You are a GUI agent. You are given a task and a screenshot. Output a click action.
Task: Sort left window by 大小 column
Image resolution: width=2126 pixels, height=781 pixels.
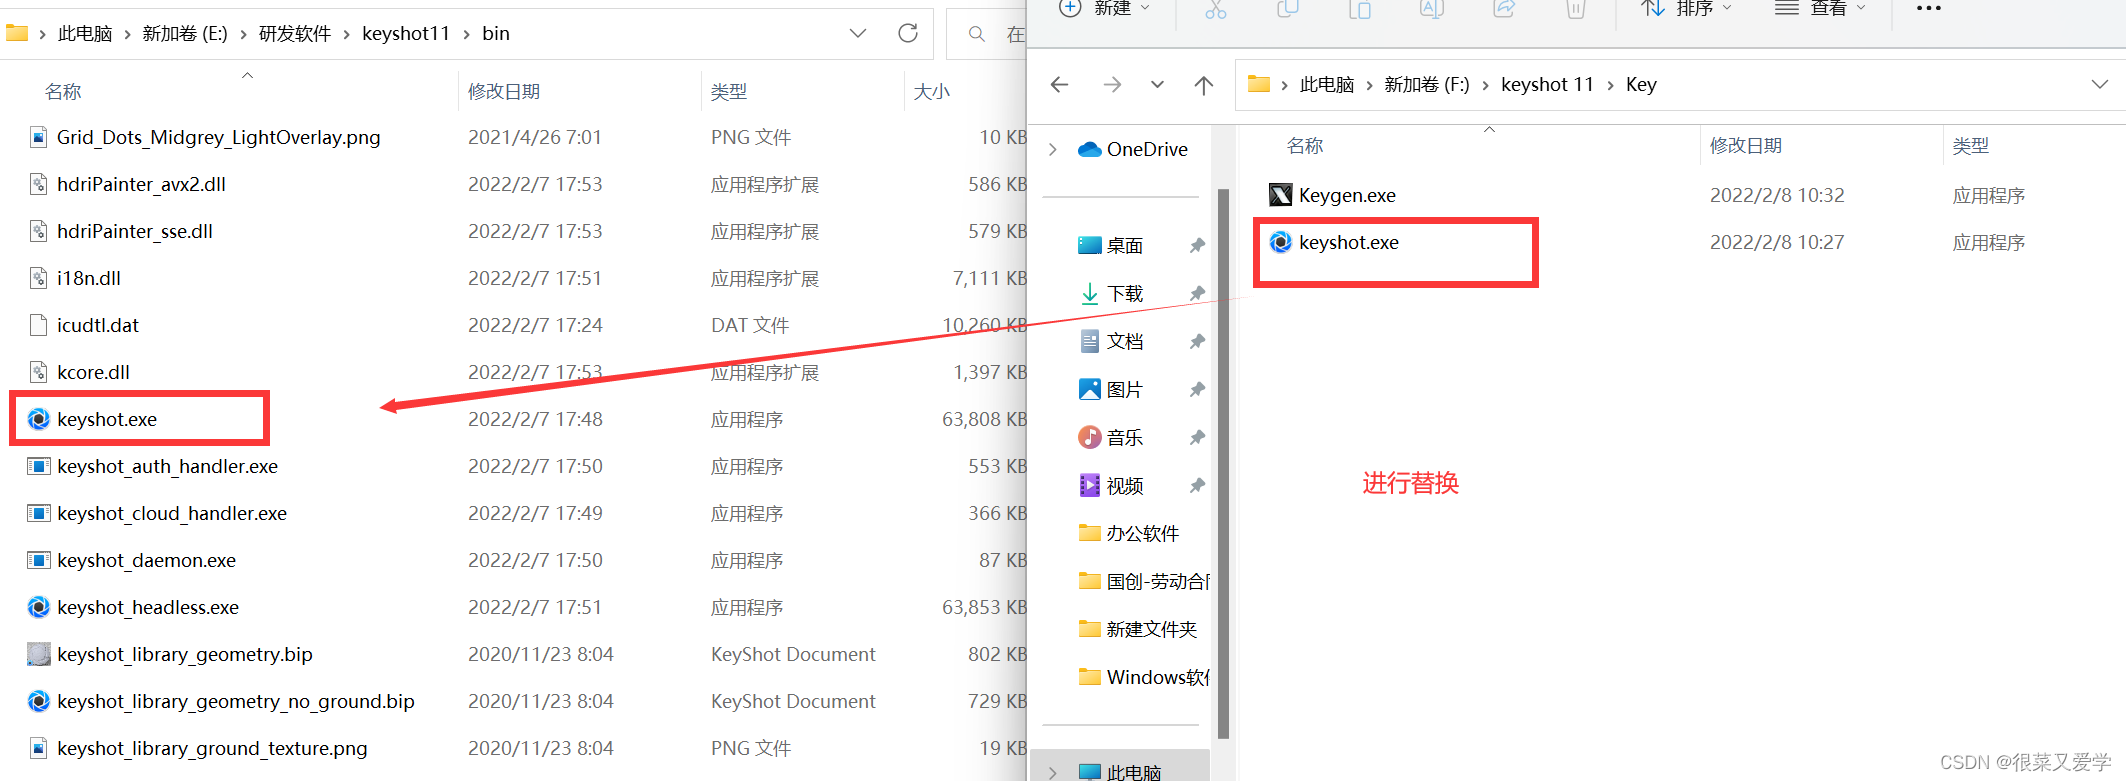pyautogui.click(x=931, y=92)
